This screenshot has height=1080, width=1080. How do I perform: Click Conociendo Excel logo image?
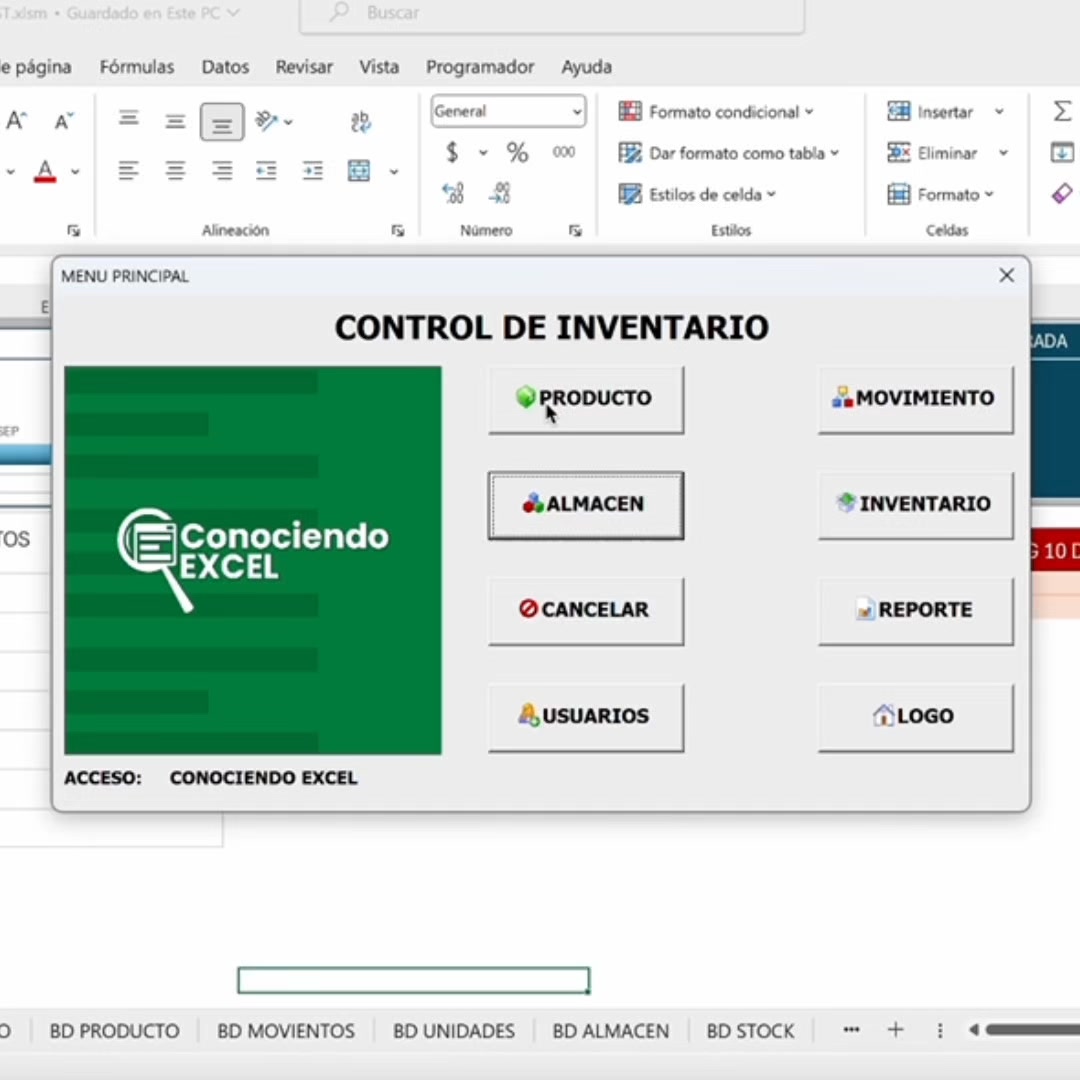[253, 560]
